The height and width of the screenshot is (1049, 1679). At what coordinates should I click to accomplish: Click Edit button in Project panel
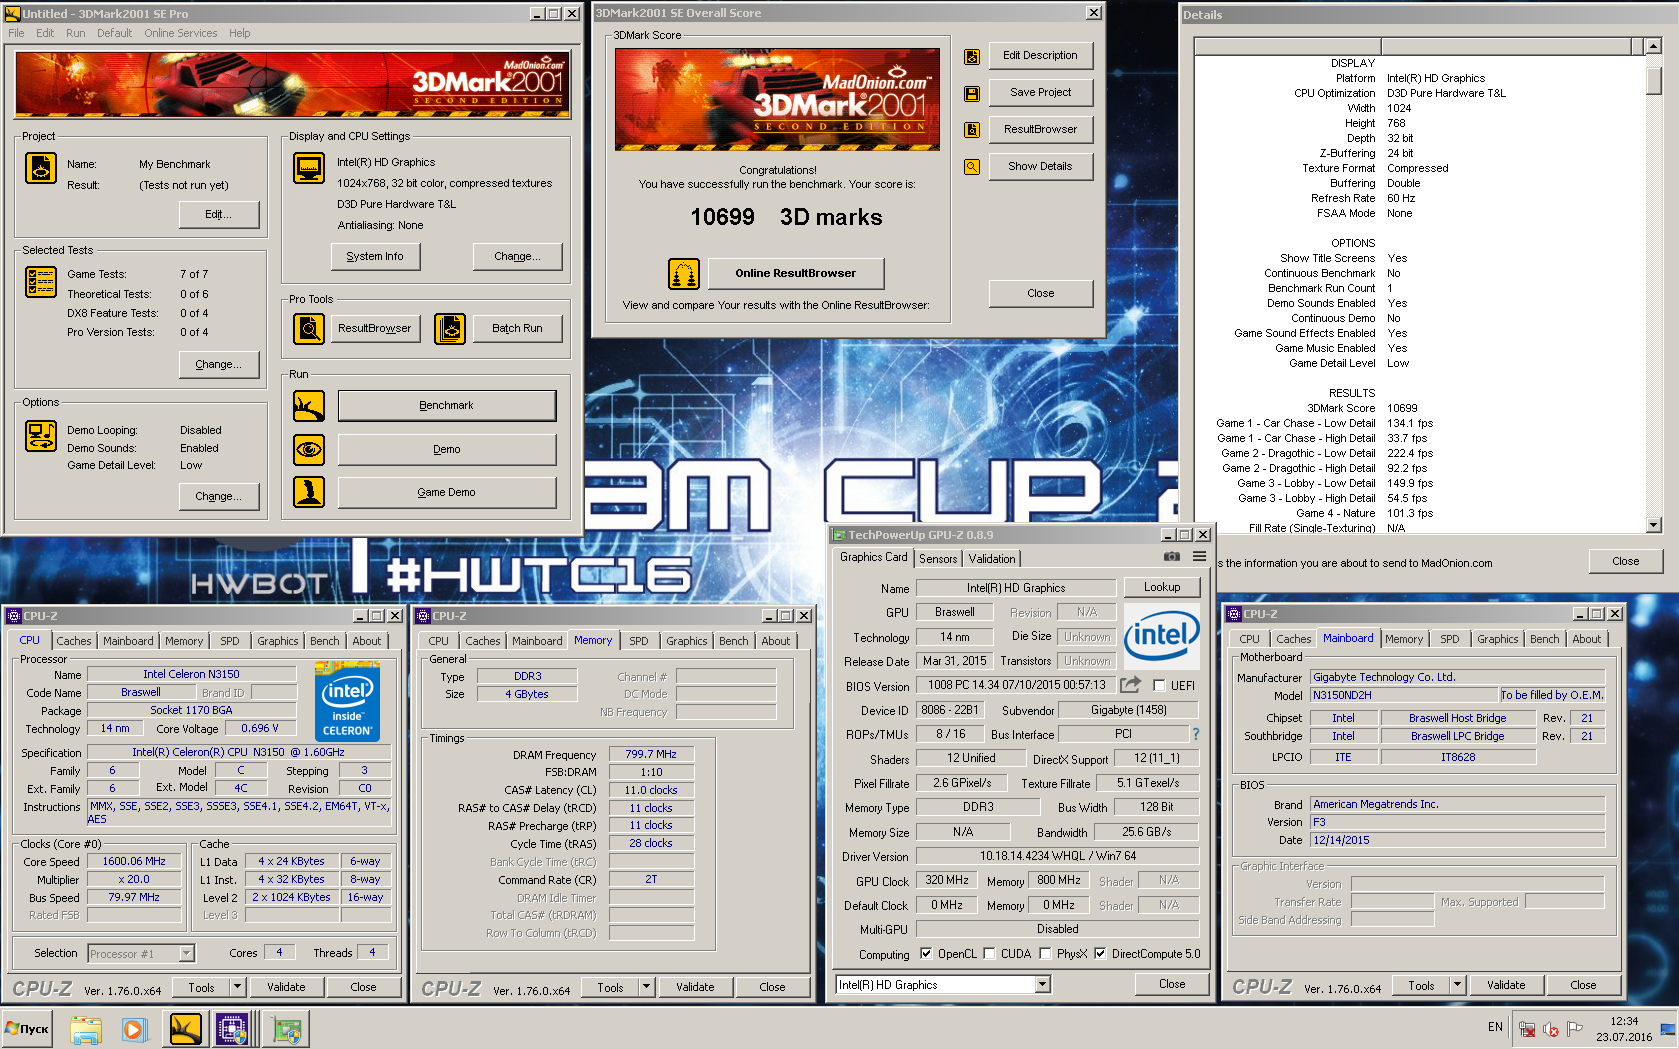pyautogui.click(x=218, y=214)
